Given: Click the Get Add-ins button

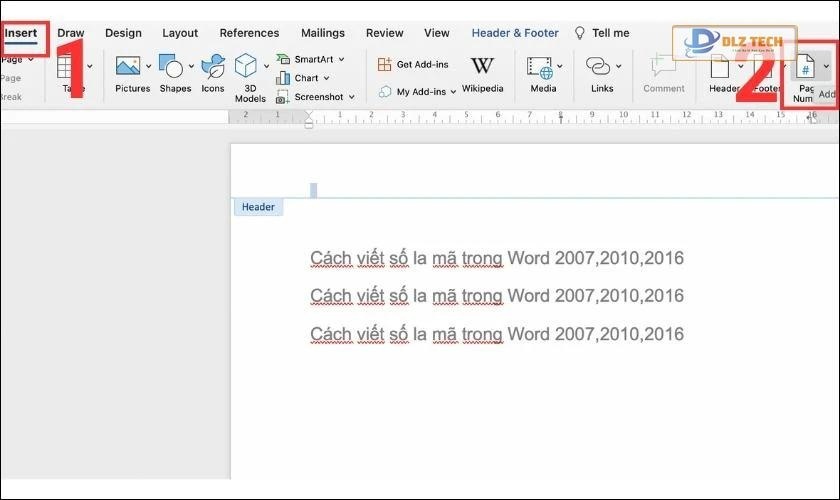Looking at the screenshot, I should [x=414, y=64].
